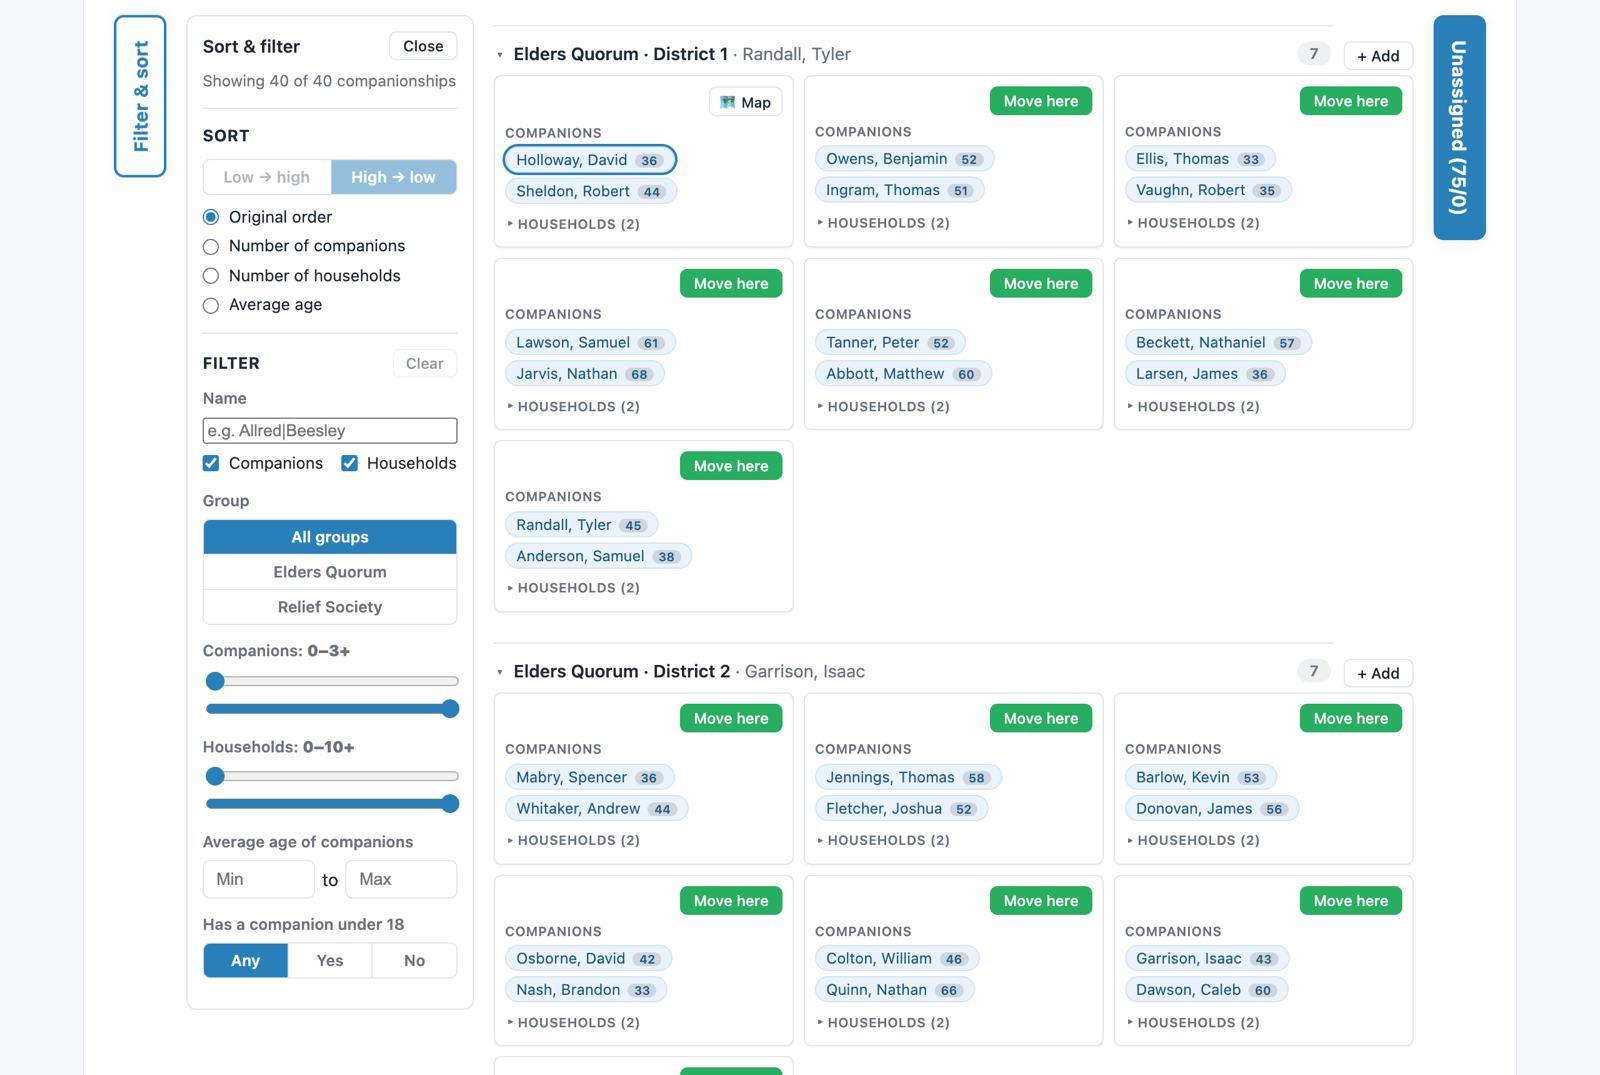The height and width of the screenshot is (1075, 1600).
Task: Switch sort direction to Low → high
Action: tap(267, 177)
